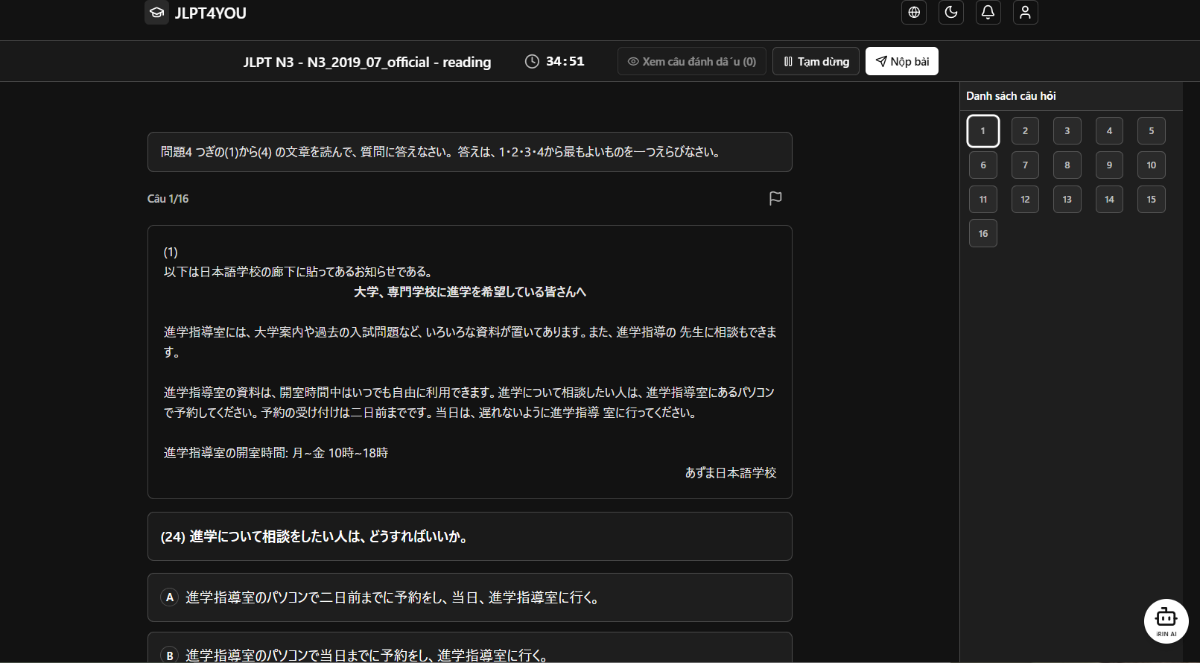Click question 1, the current question marker
This screenshot has width=1200, height=663.
(x=982, y=130)
